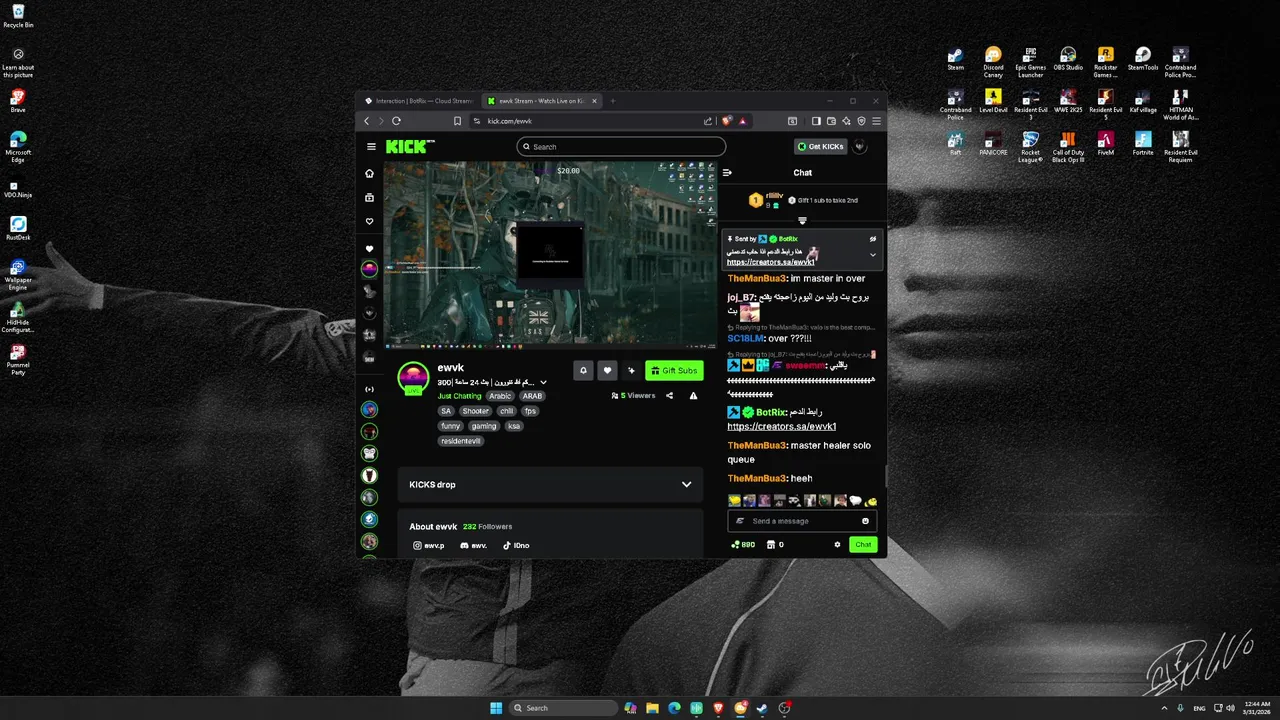This screenshot has height=720, width=1280.
Task: Open a new browser tab
Action: click(613, 101)
